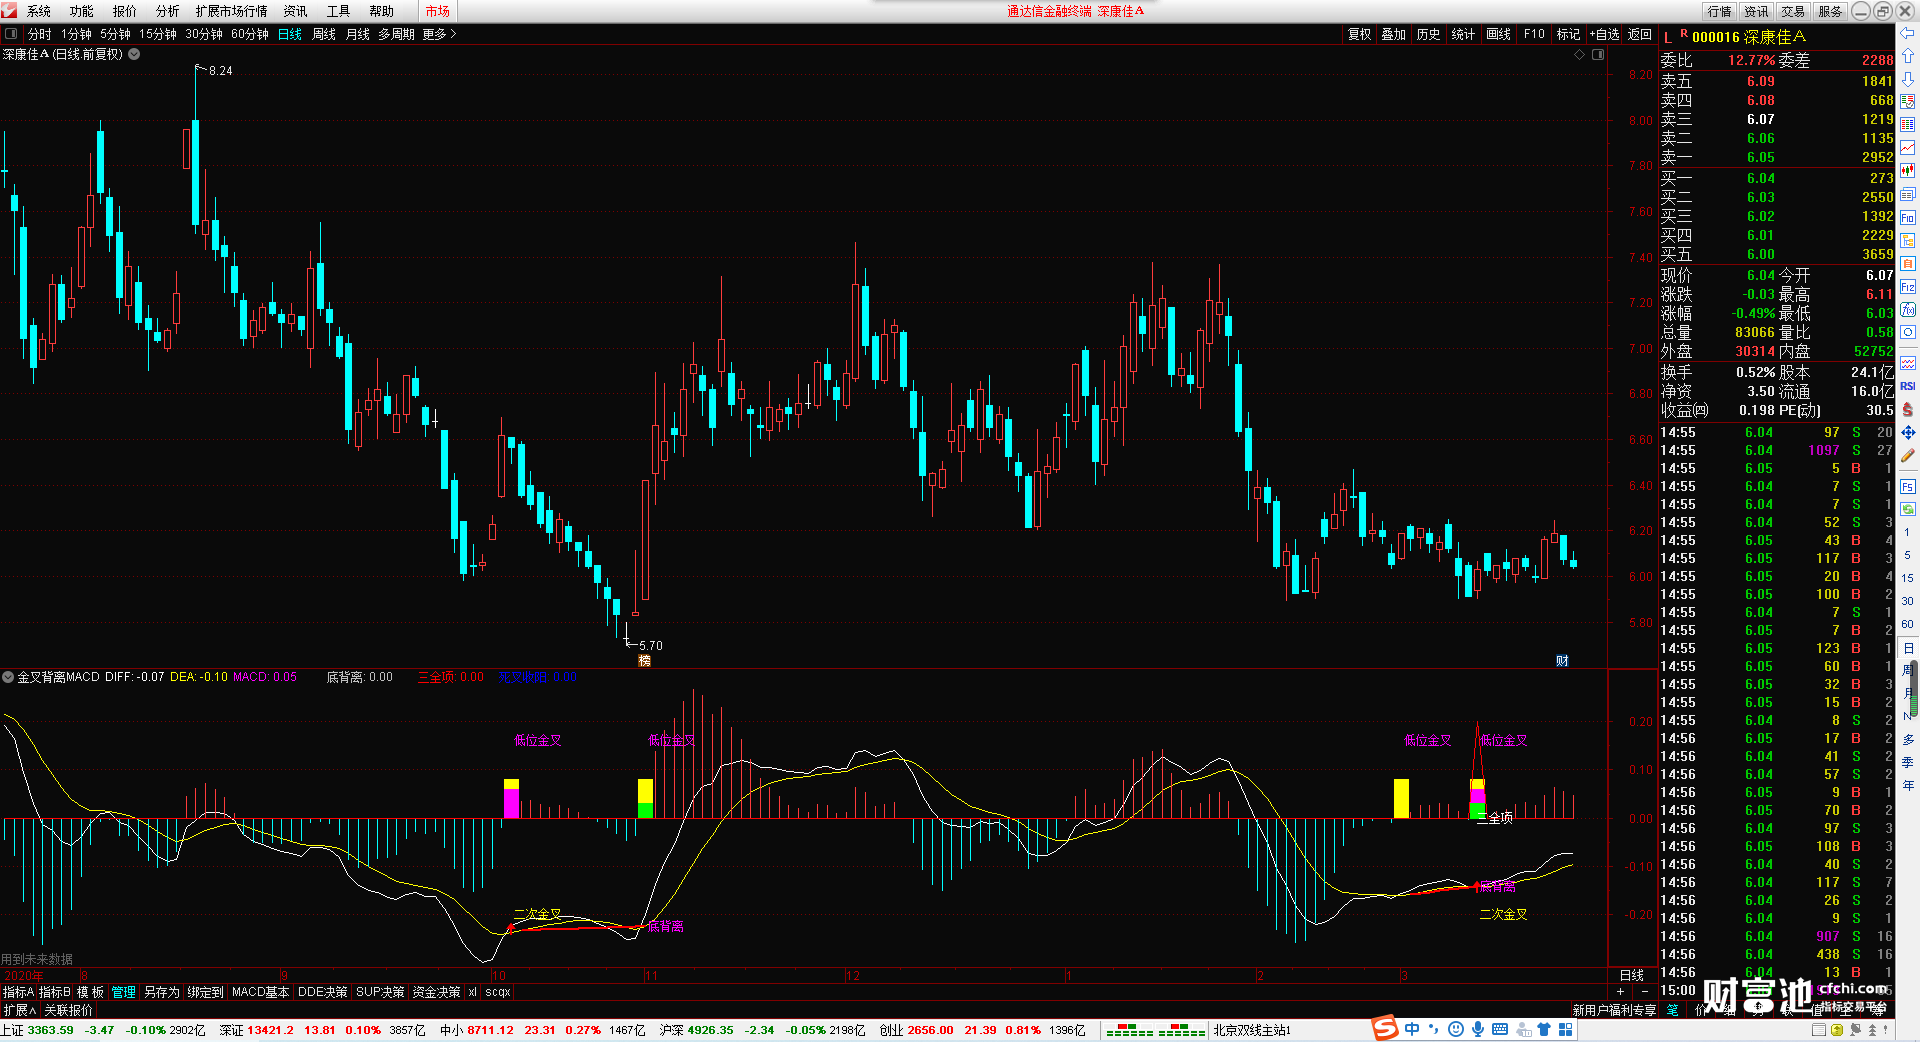Click the window layout icon before 分时
Viewport: 1920px width, 1042px height.
point(11,34)
